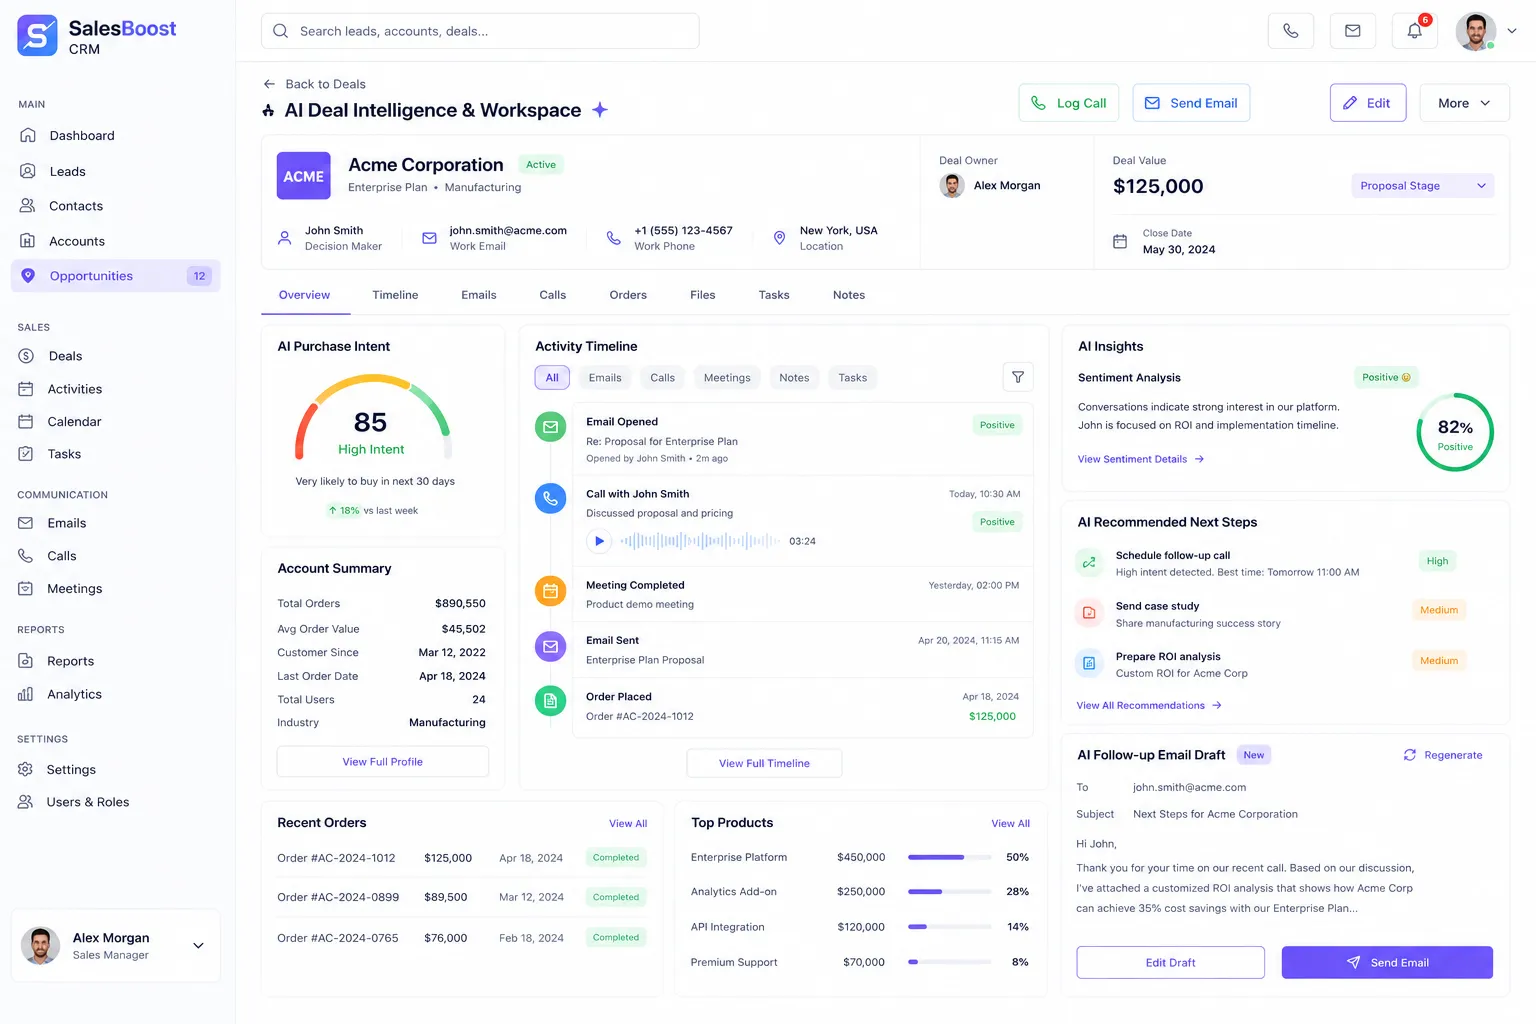Open the phone dialer icon in header
Image resolution: width=1536 pixels, height=1024 pixels.
point(1290,31)
